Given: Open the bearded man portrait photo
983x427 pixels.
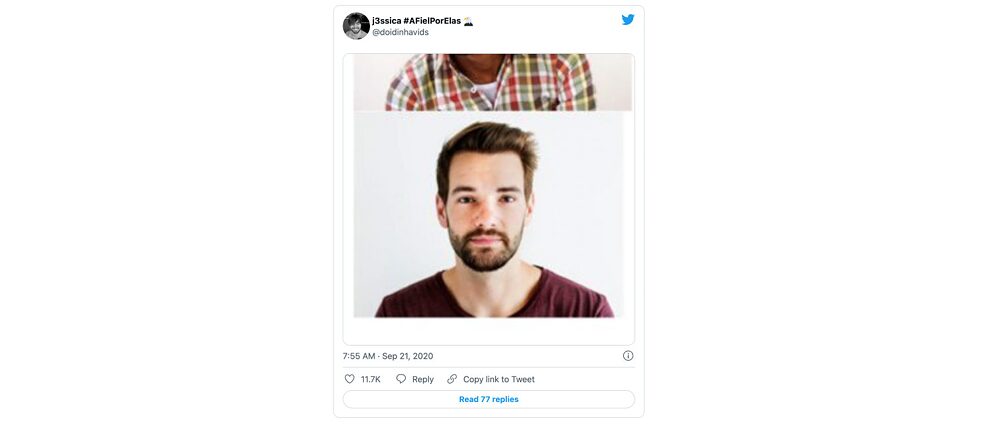Looking at the screenshot, I should [488, 200].
